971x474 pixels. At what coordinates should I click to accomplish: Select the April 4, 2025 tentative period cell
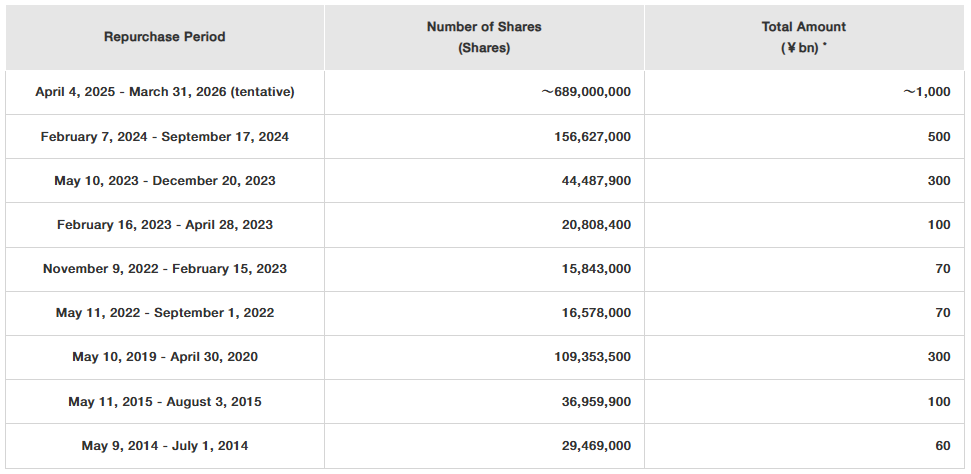[165, 92]
